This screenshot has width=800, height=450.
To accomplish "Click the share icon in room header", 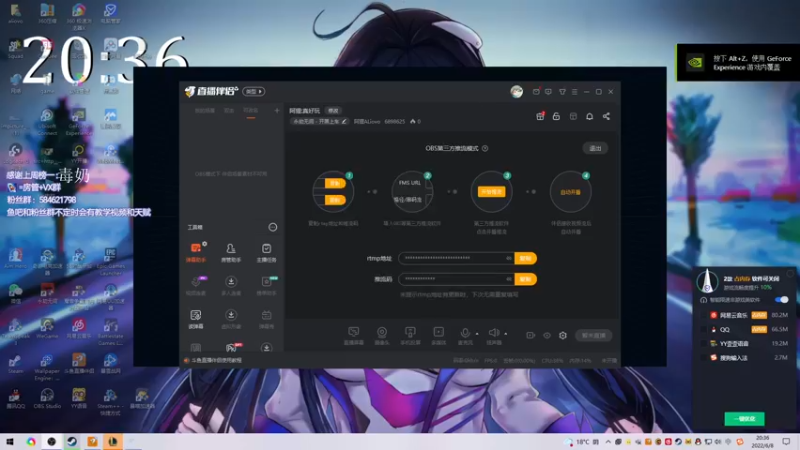I will [x=606, y=116].
